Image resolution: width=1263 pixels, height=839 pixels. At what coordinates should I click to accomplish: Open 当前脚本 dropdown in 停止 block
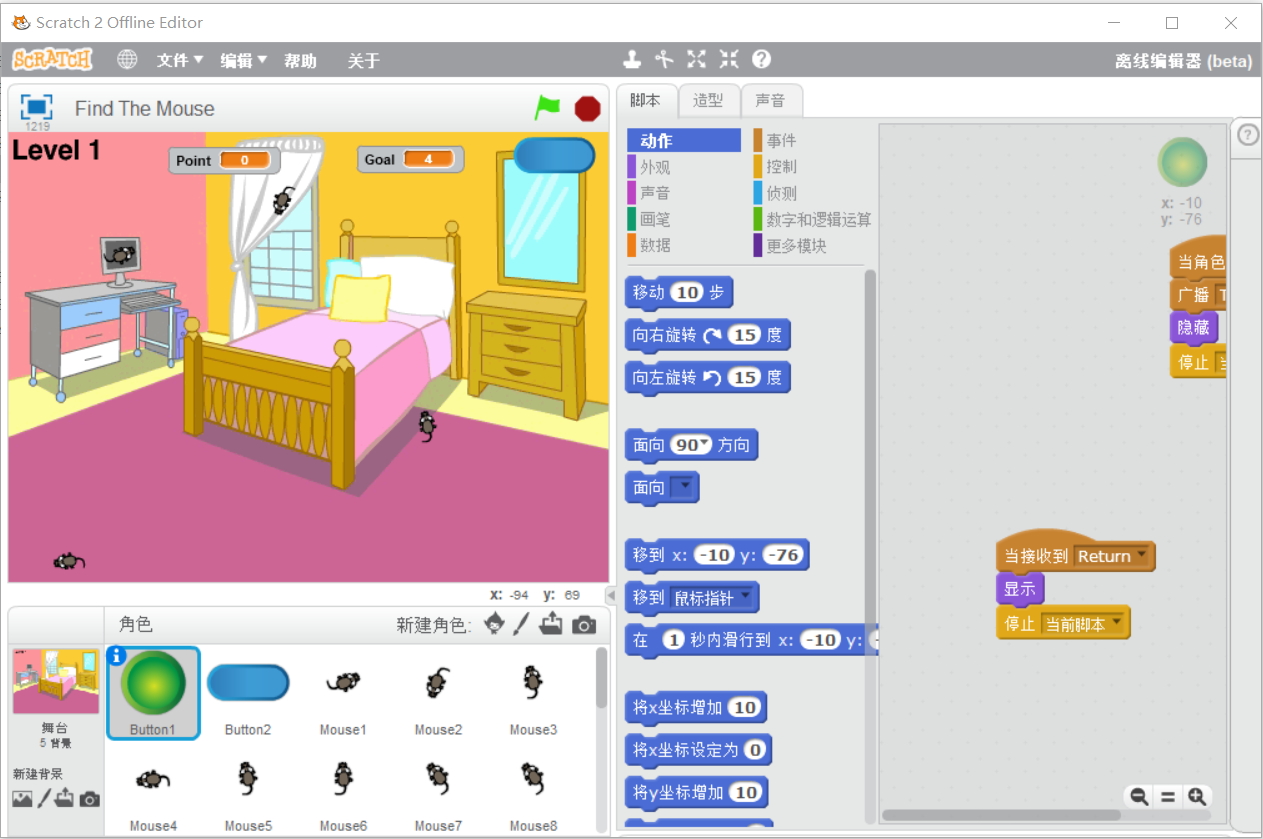[1115, 623]
